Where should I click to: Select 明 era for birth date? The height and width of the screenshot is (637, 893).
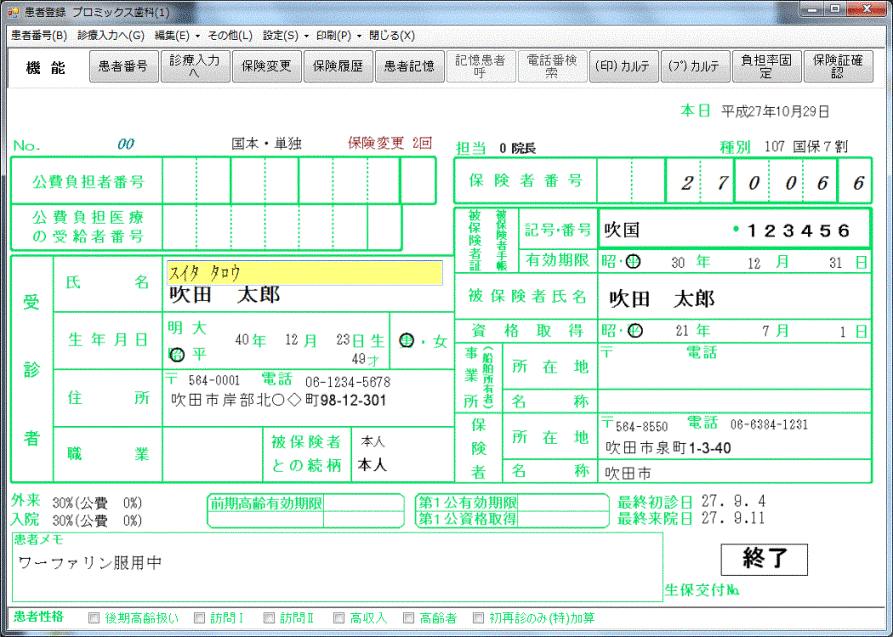[175, 328]
